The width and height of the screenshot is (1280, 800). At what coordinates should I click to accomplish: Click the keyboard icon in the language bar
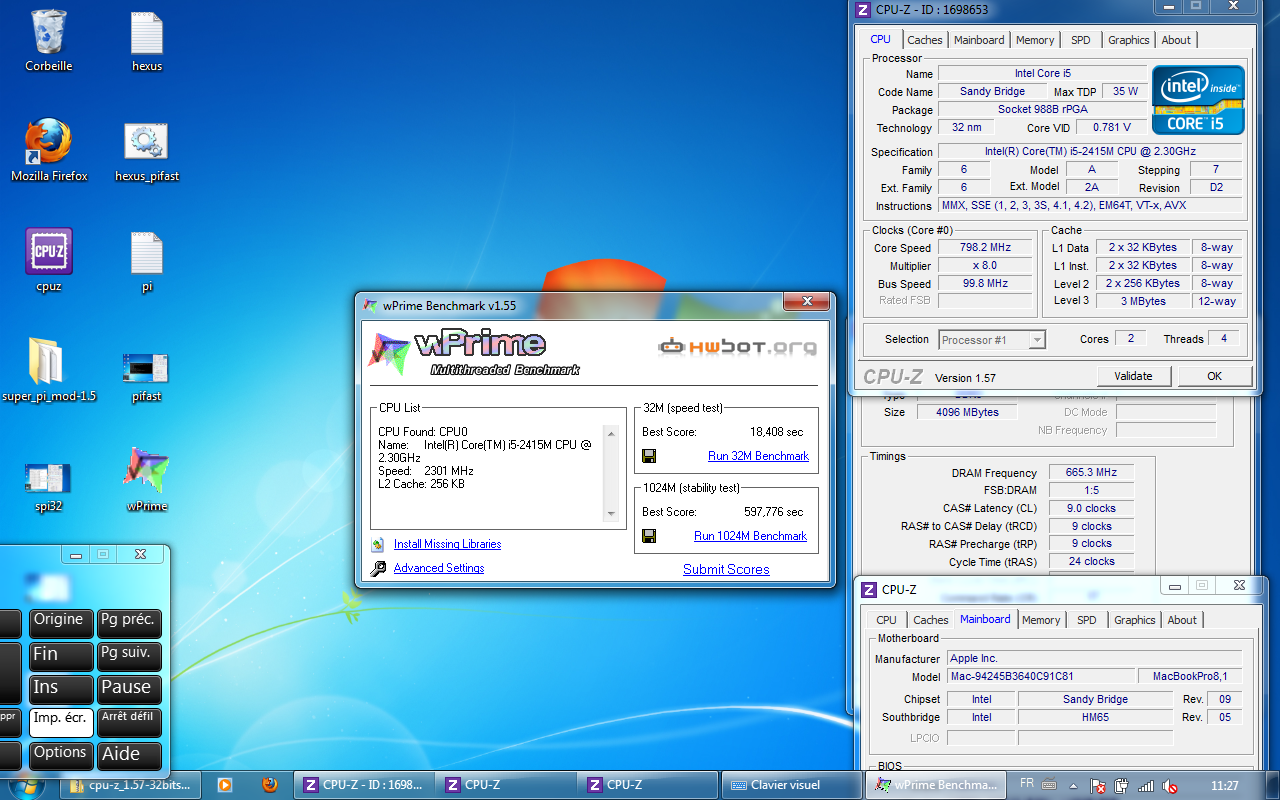(1050, 783)
